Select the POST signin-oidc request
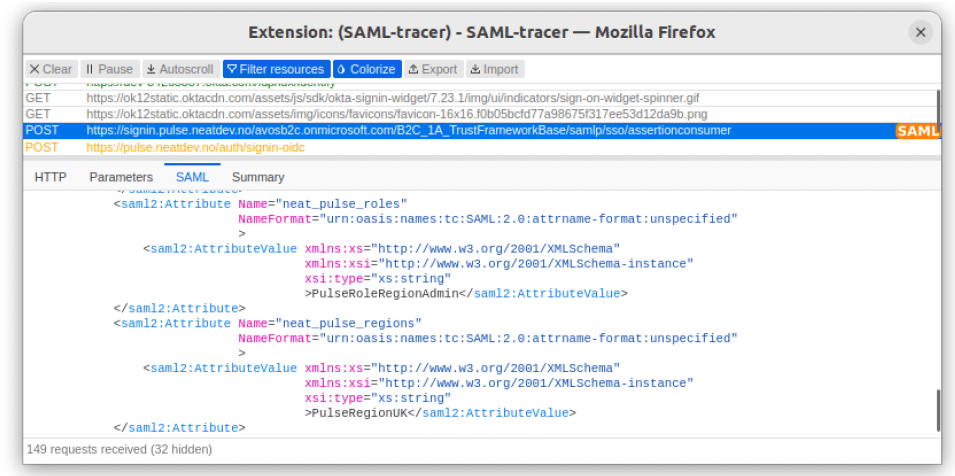This screenshot has height=476, width=955. (481, 147)
